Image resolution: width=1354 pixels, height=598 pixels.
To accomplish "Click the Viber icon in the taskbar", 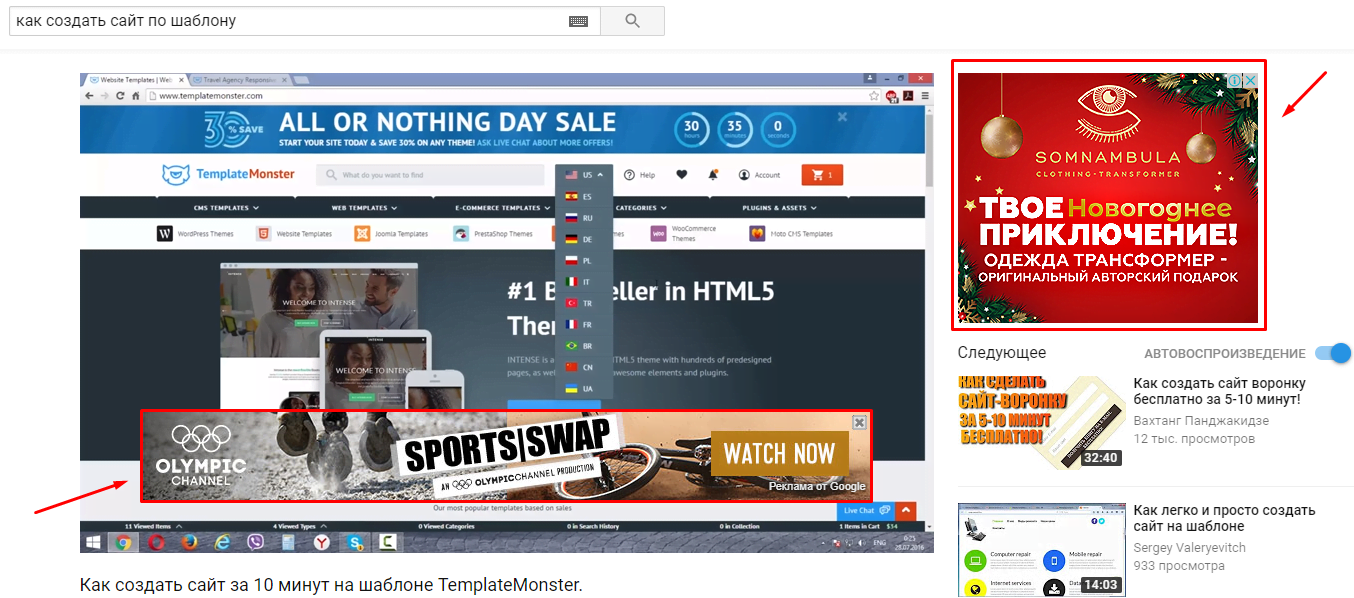I will [x=255, y=543].
